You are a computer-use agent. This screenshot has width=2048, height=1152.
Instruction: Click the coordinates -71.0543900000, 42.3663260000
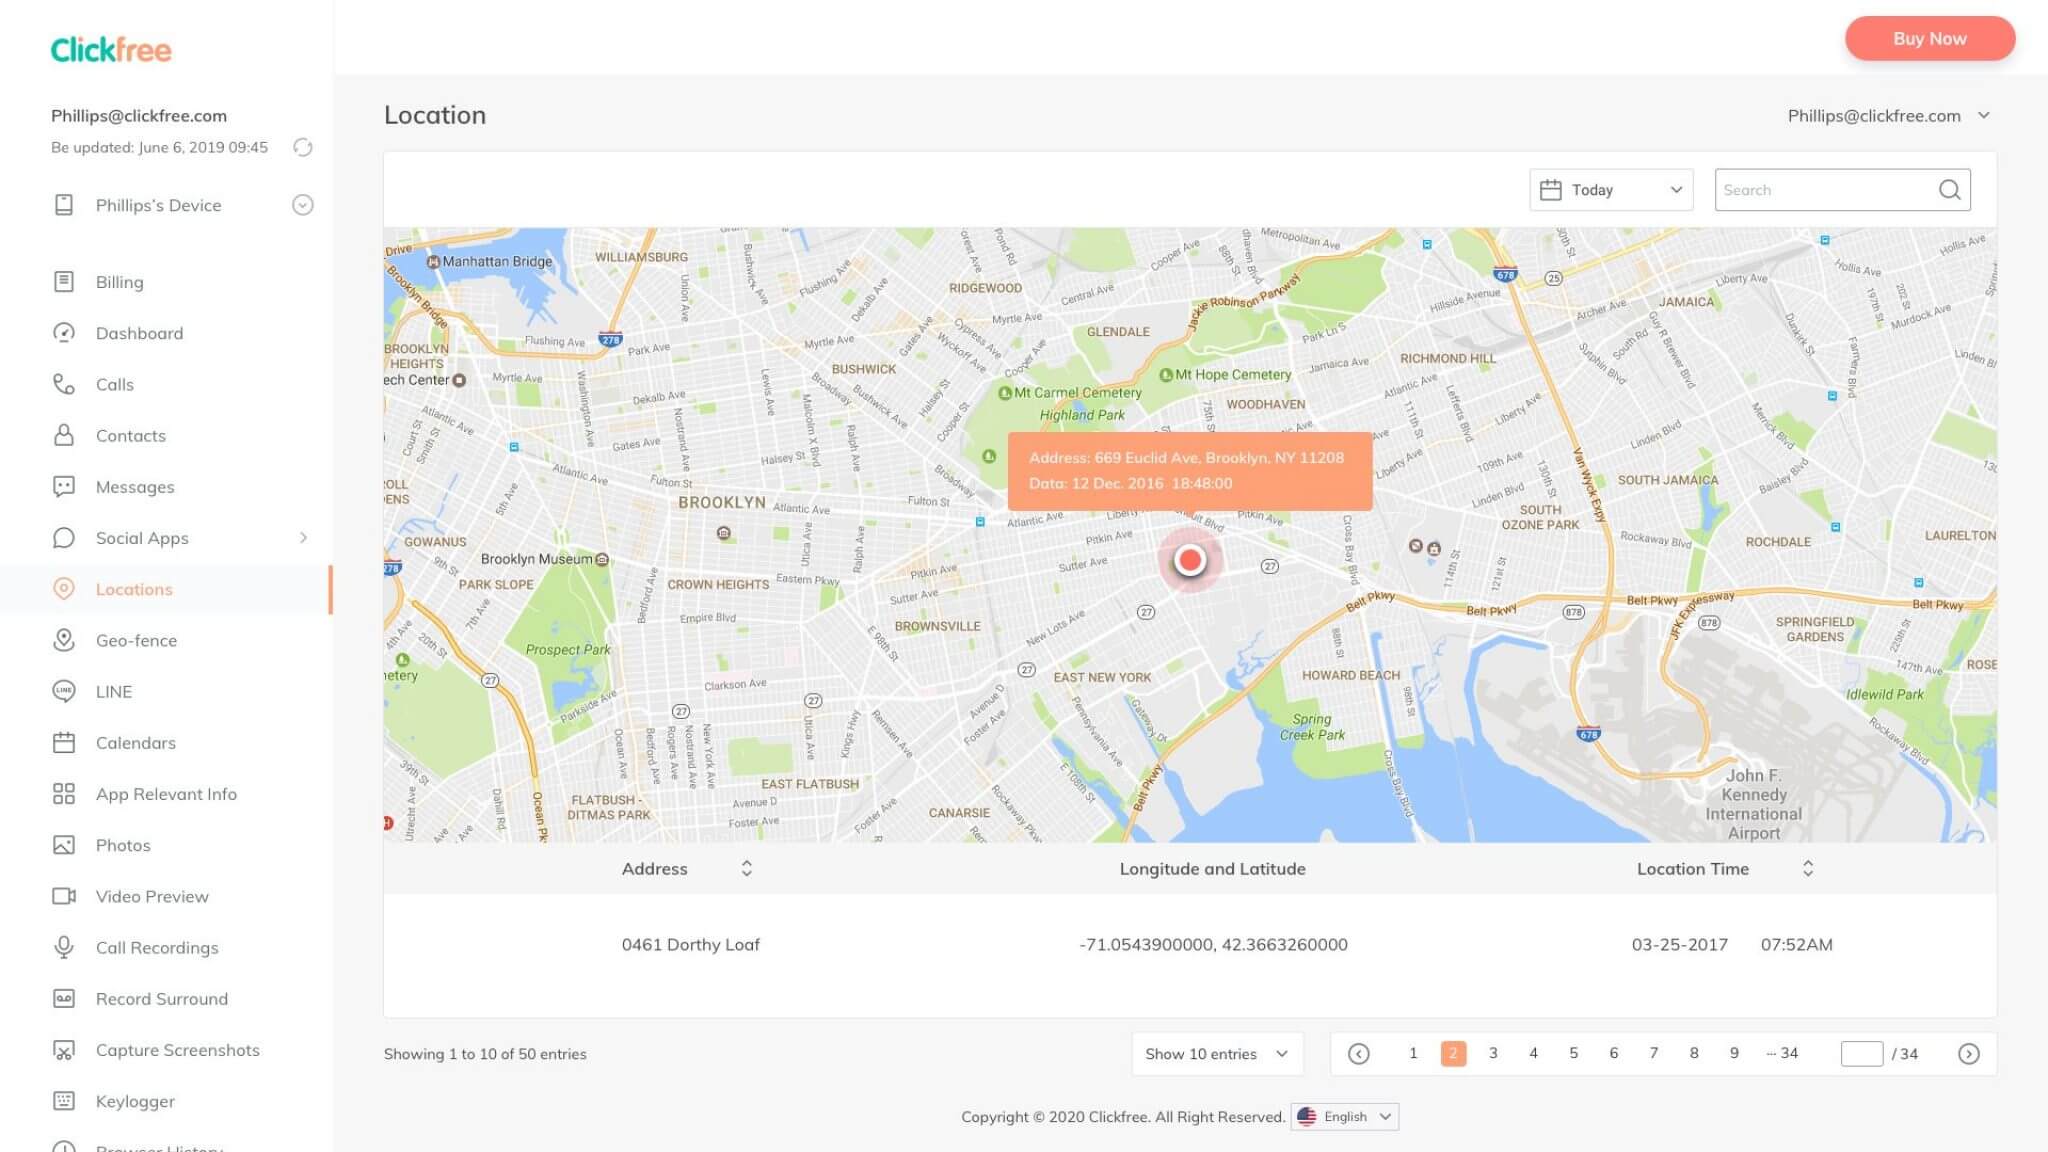pos(1213,944)
